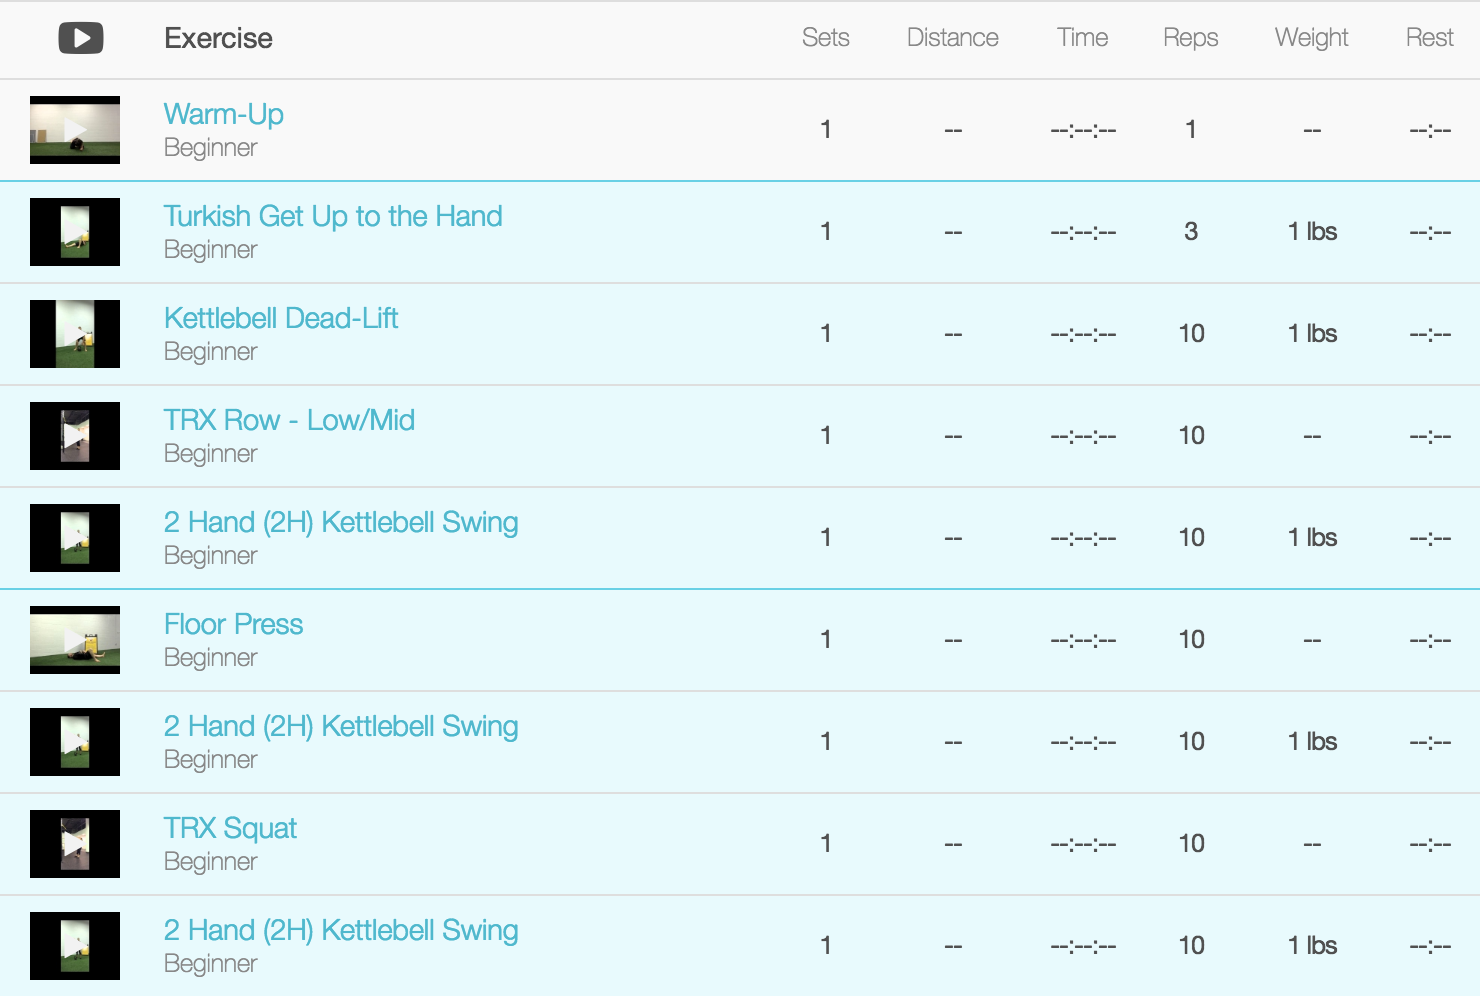The width and height of the screenshot is (1480, 998).
Task: Click the Weight dashes in the Floor Press row
Action: [1312, 640]
